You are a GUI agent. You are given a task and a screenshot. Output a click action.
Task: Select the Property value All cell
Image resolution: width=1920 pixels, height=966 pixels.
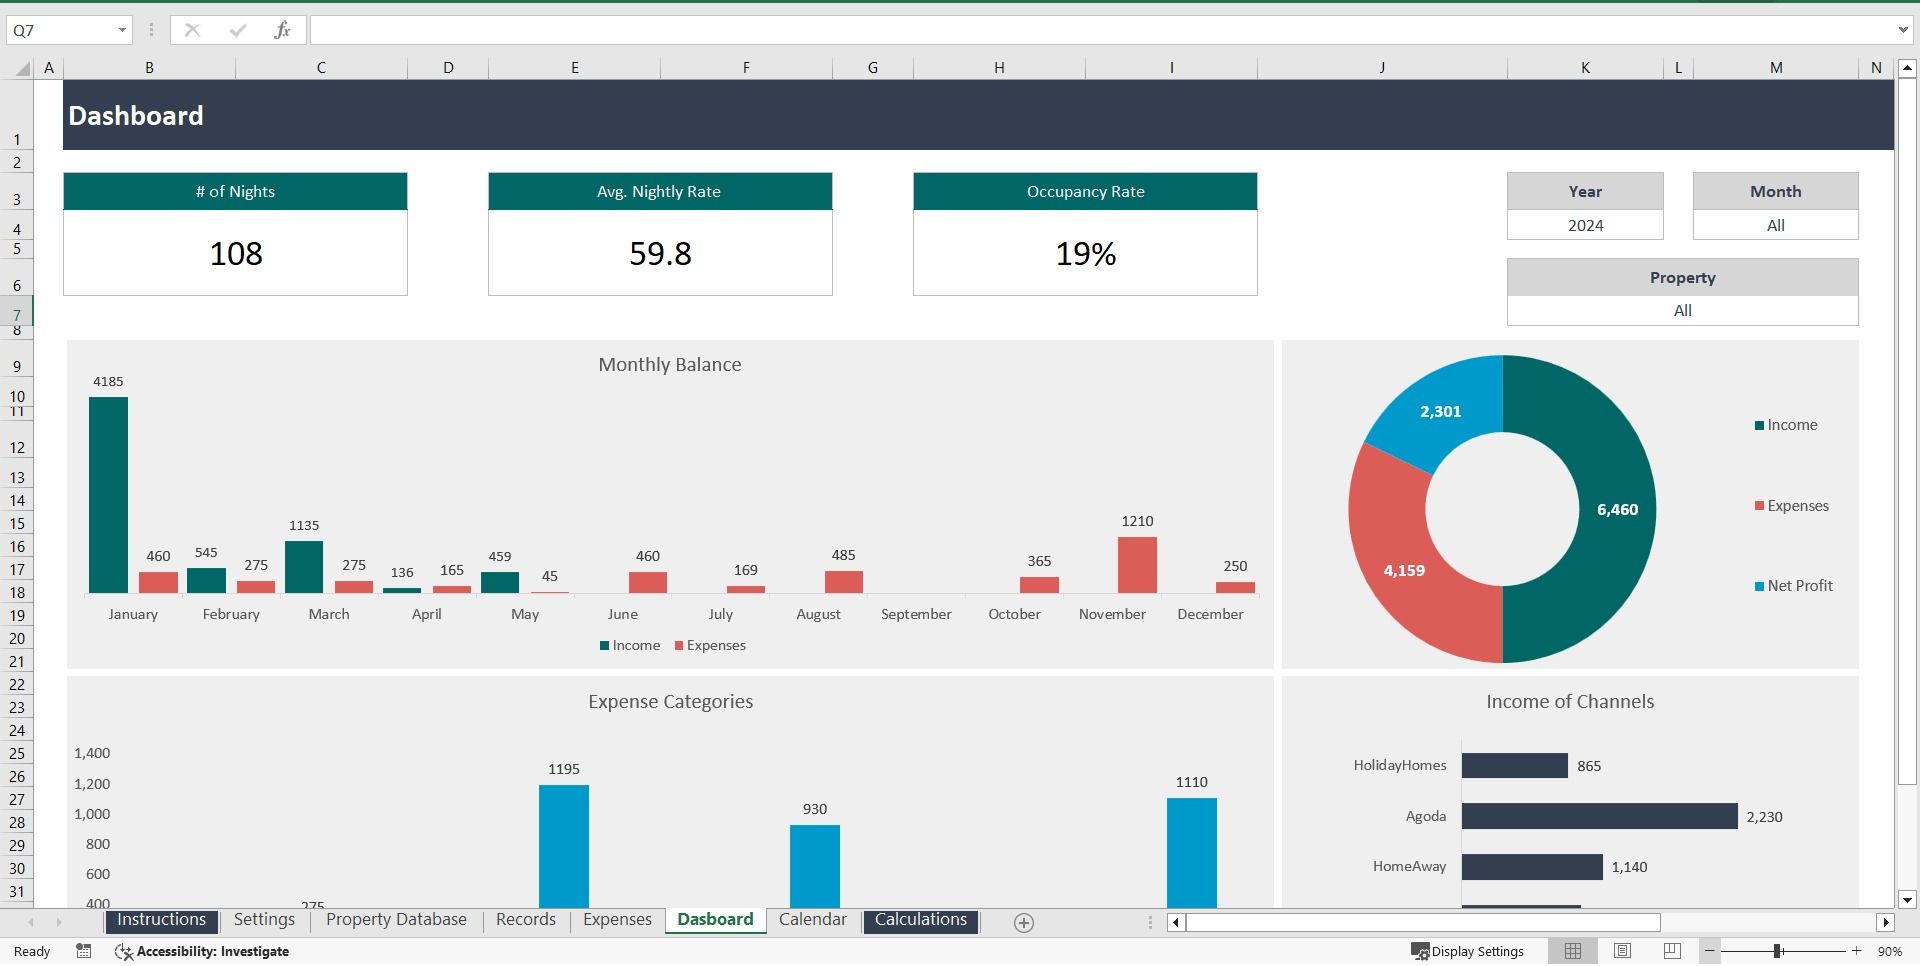pyautogui.click(x=1682, y=310)
